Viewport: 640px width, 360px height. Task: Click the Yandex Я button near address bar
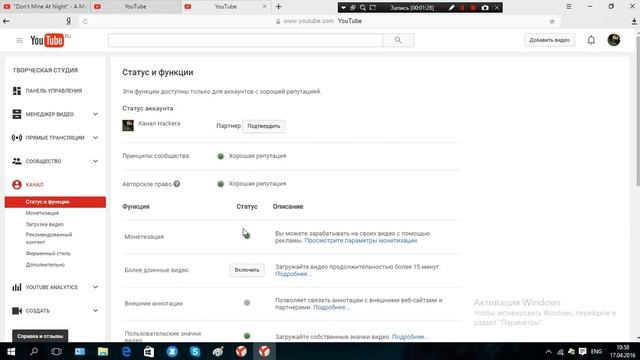click(69, 21)
